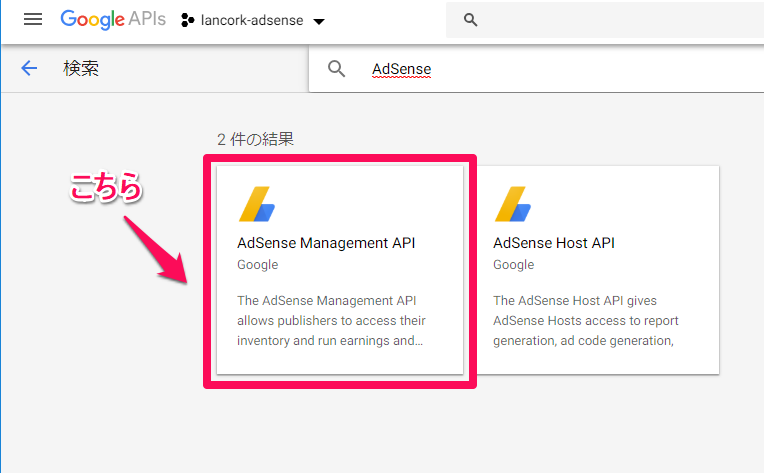Image resolution: width=764 pixels, height=473 pixels.
Task: Expand the lancork-adsense project dropdown arrow
Action: coord(319,21)
